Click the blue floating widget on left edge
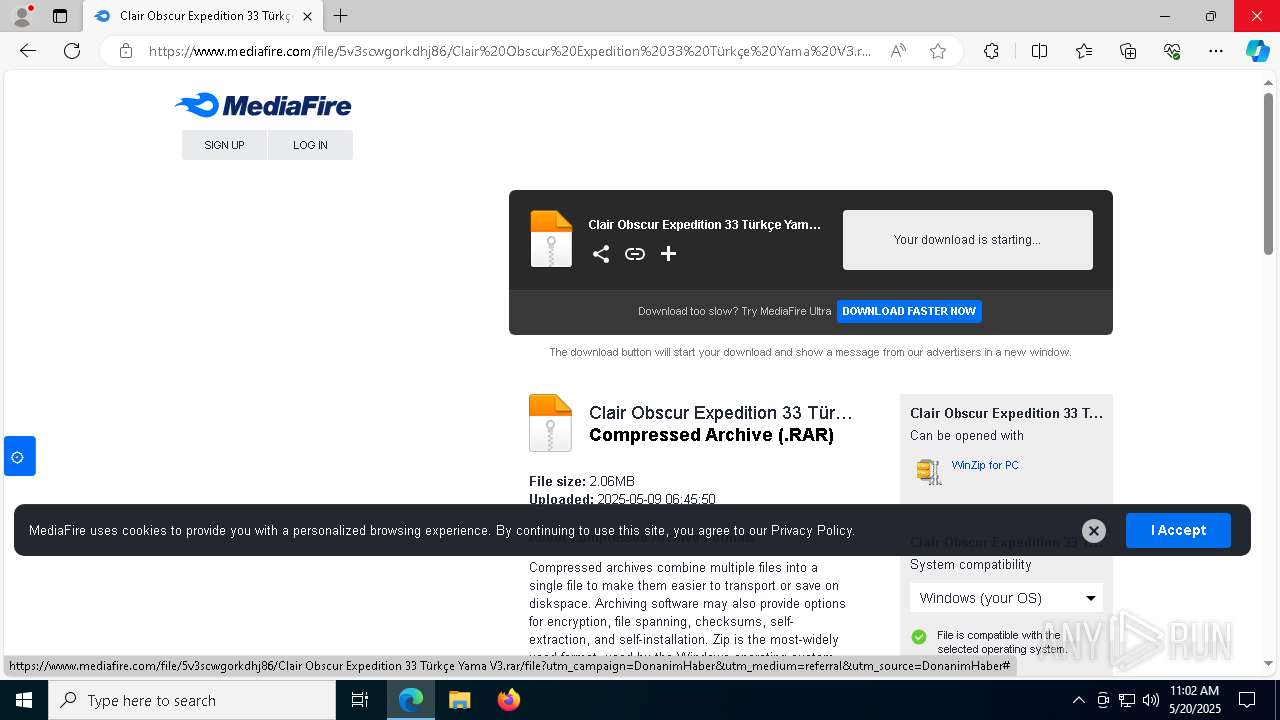 (19, 457)
